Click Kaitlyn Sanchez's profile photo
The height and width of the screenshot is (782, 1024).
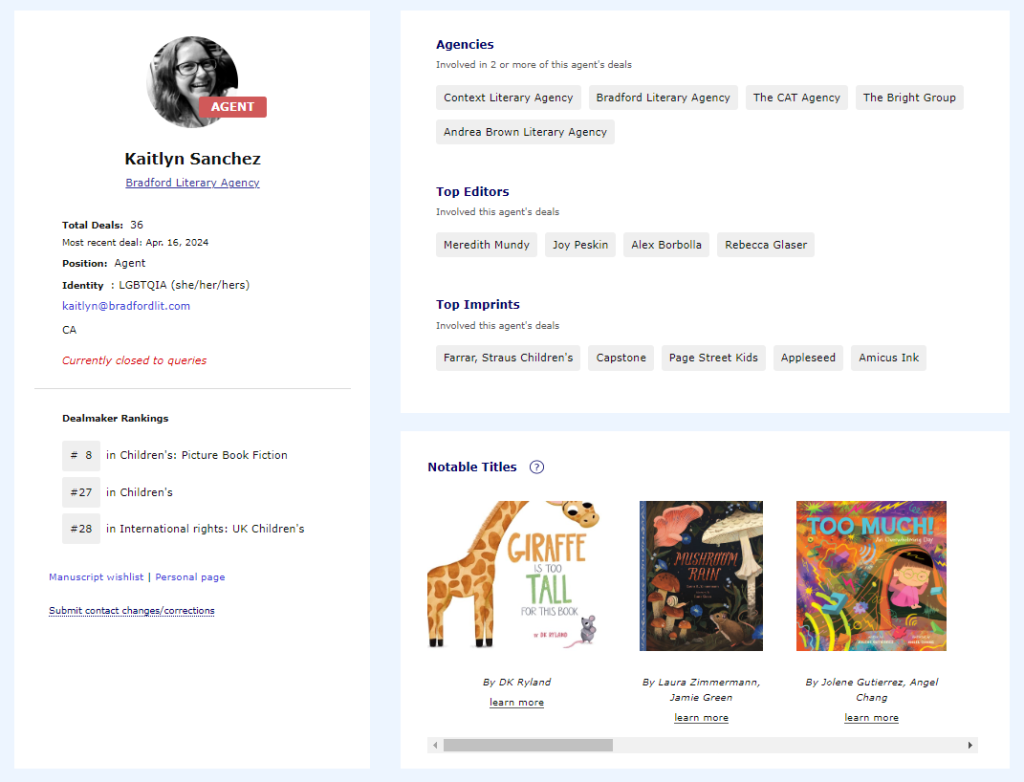190,78
